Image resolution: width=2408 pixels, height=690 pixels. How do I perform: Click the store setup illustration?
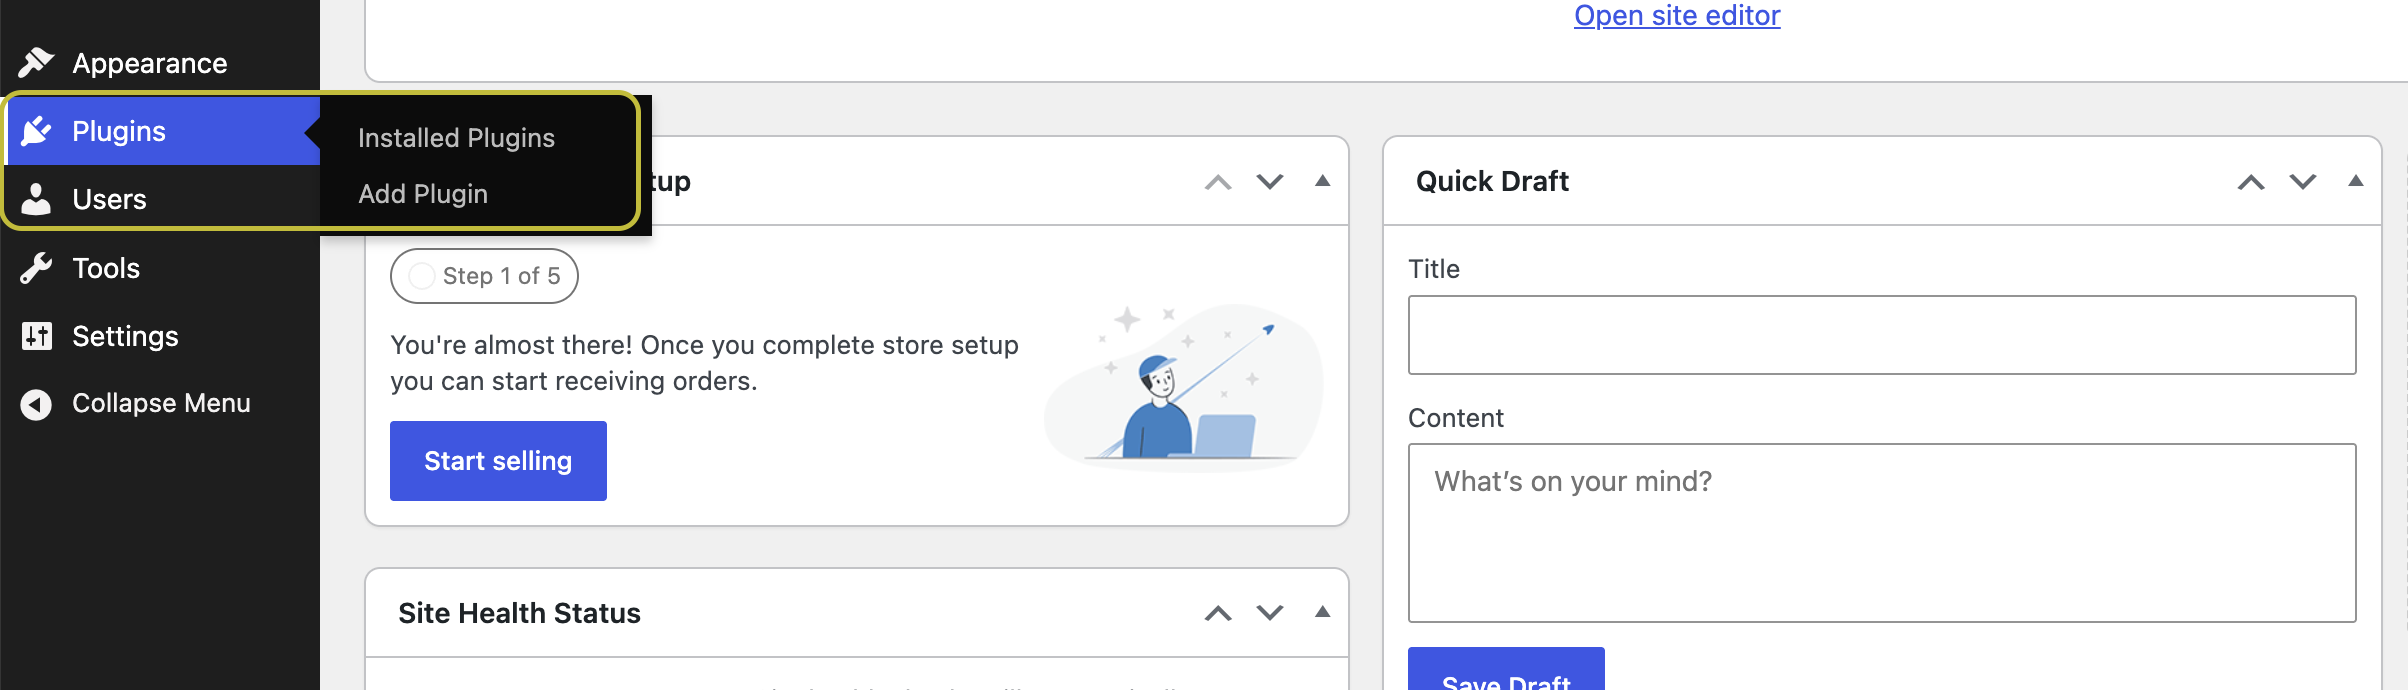(1184, 387)
